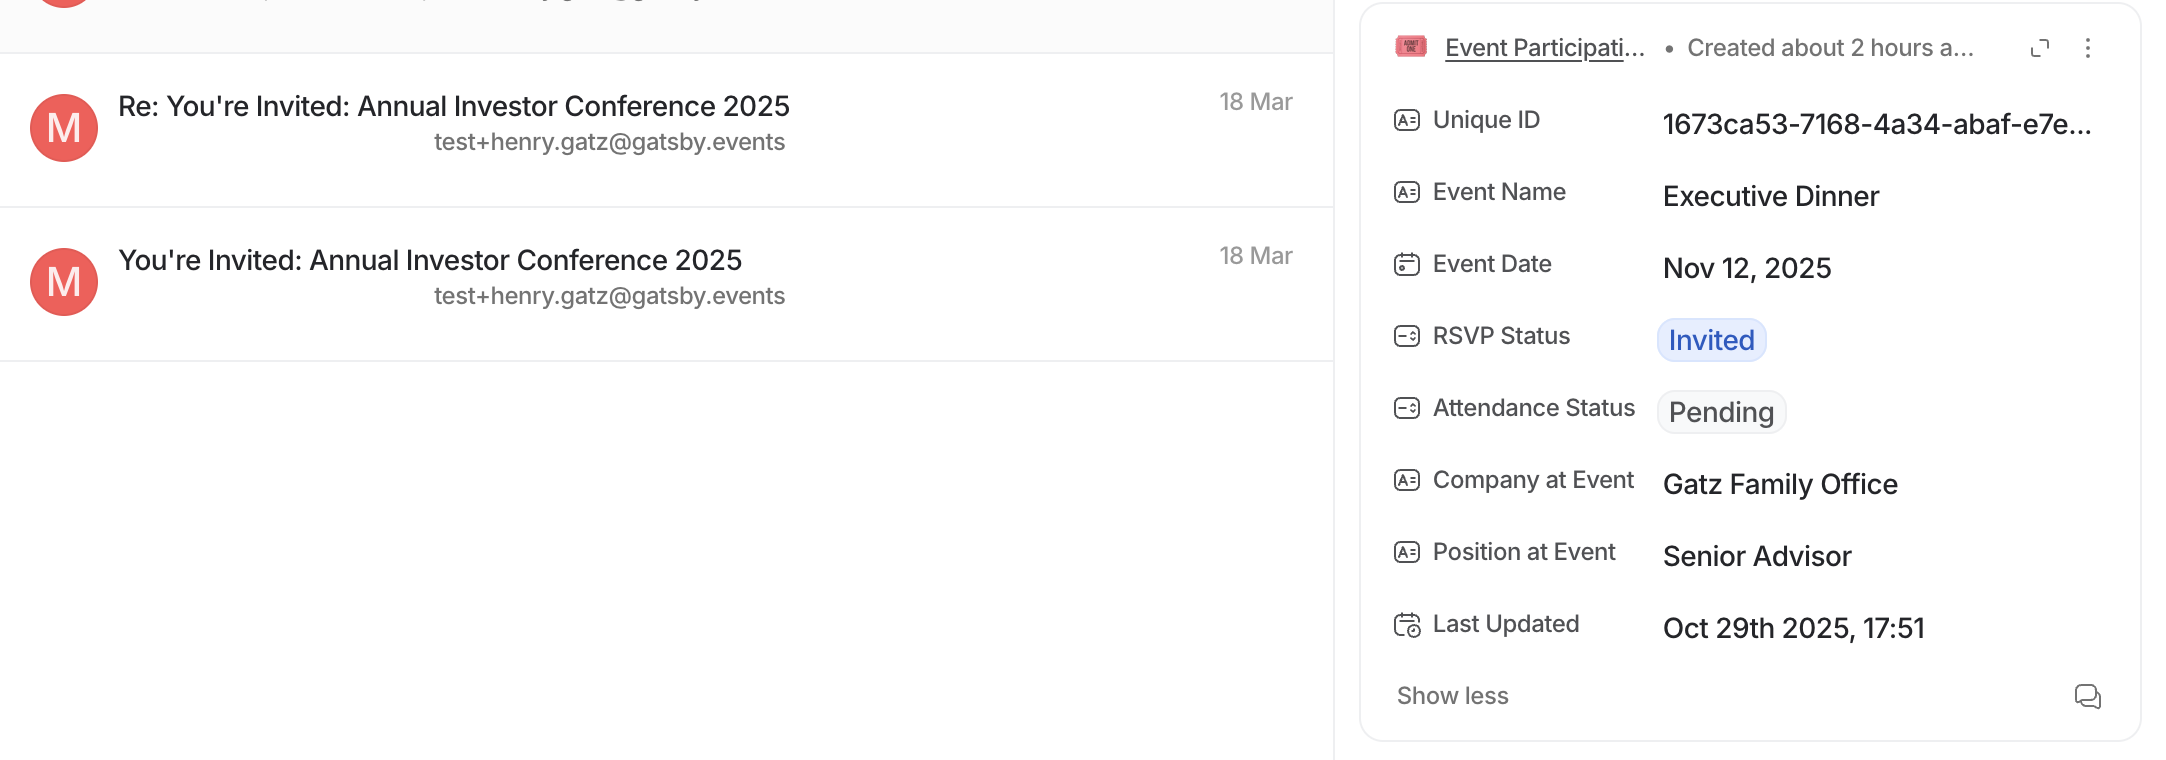
Task: Open the Event Participation record link
Action: (1545, 47)
